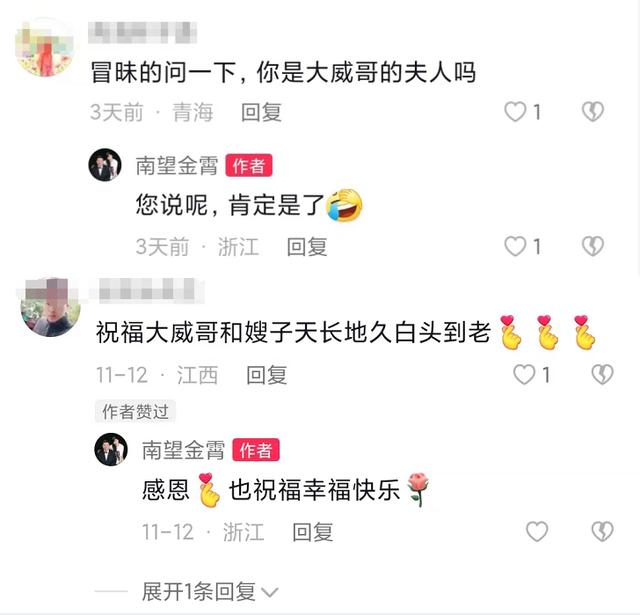This screenshot has width=640, height=615.
Task: Dislike the author's reply 您说呢，肯定是了
Action: pos(593,246)
